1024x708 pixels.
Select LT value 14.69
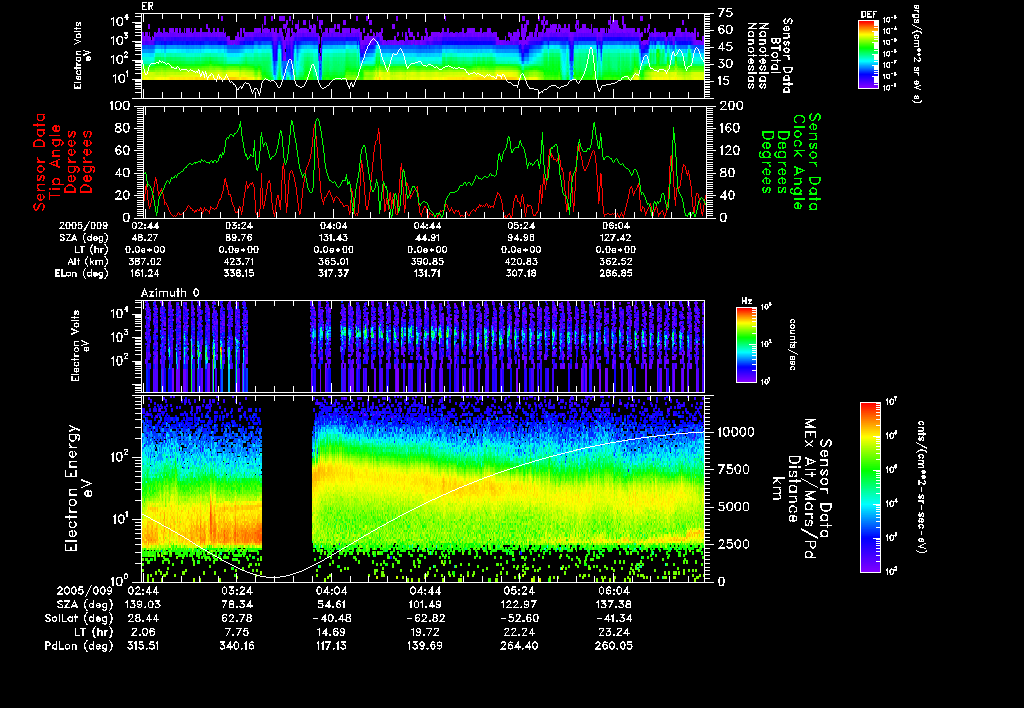coord(331,632)
